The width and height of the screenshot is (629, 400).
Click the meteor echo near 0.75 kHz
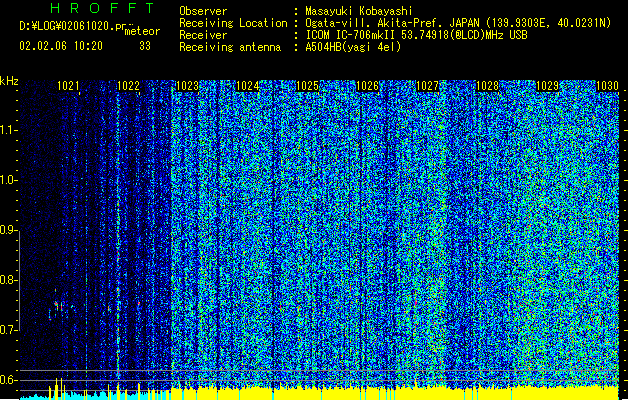tap(59, 306)
